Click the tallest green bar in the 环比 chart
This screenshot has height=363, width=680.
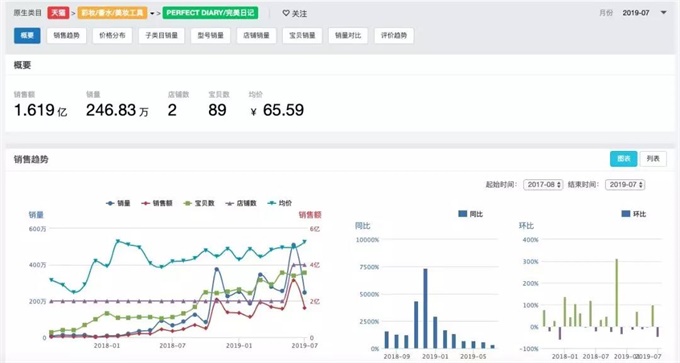(x=617, y=293)
